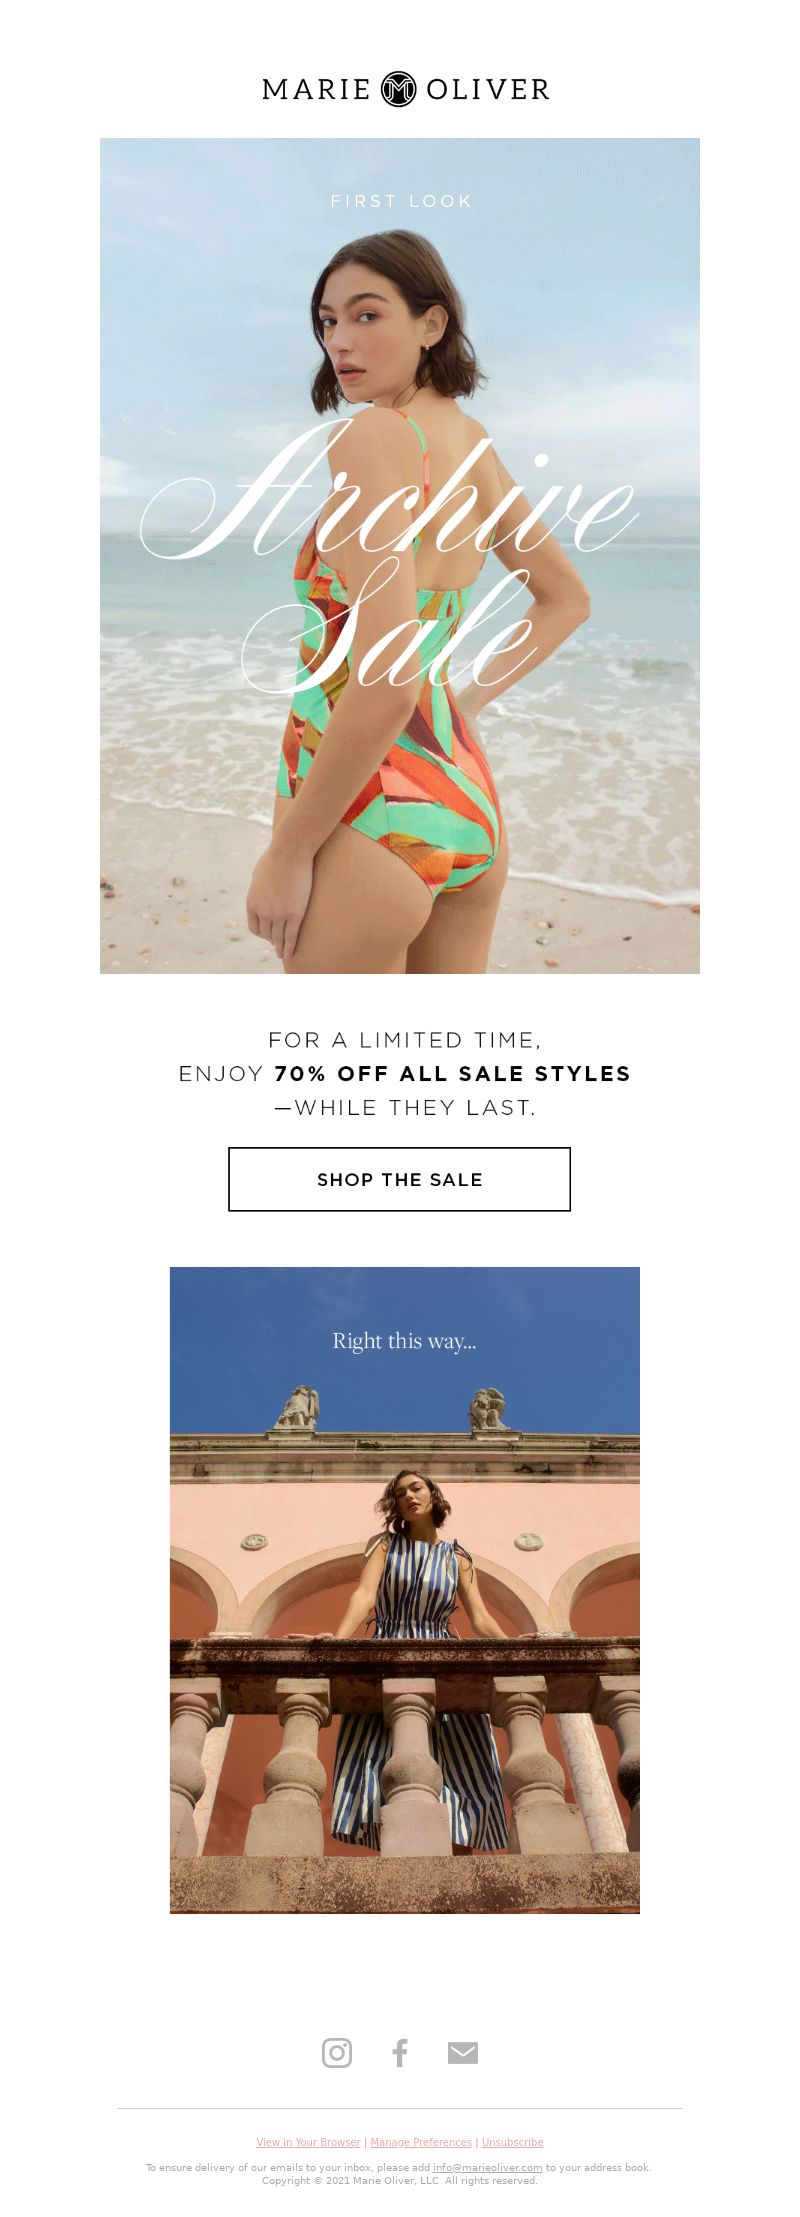This screenshot has height=2217, width=800.
Task: Click the info@marieoliver.com email address
Action: click(x=488, y=2167)
